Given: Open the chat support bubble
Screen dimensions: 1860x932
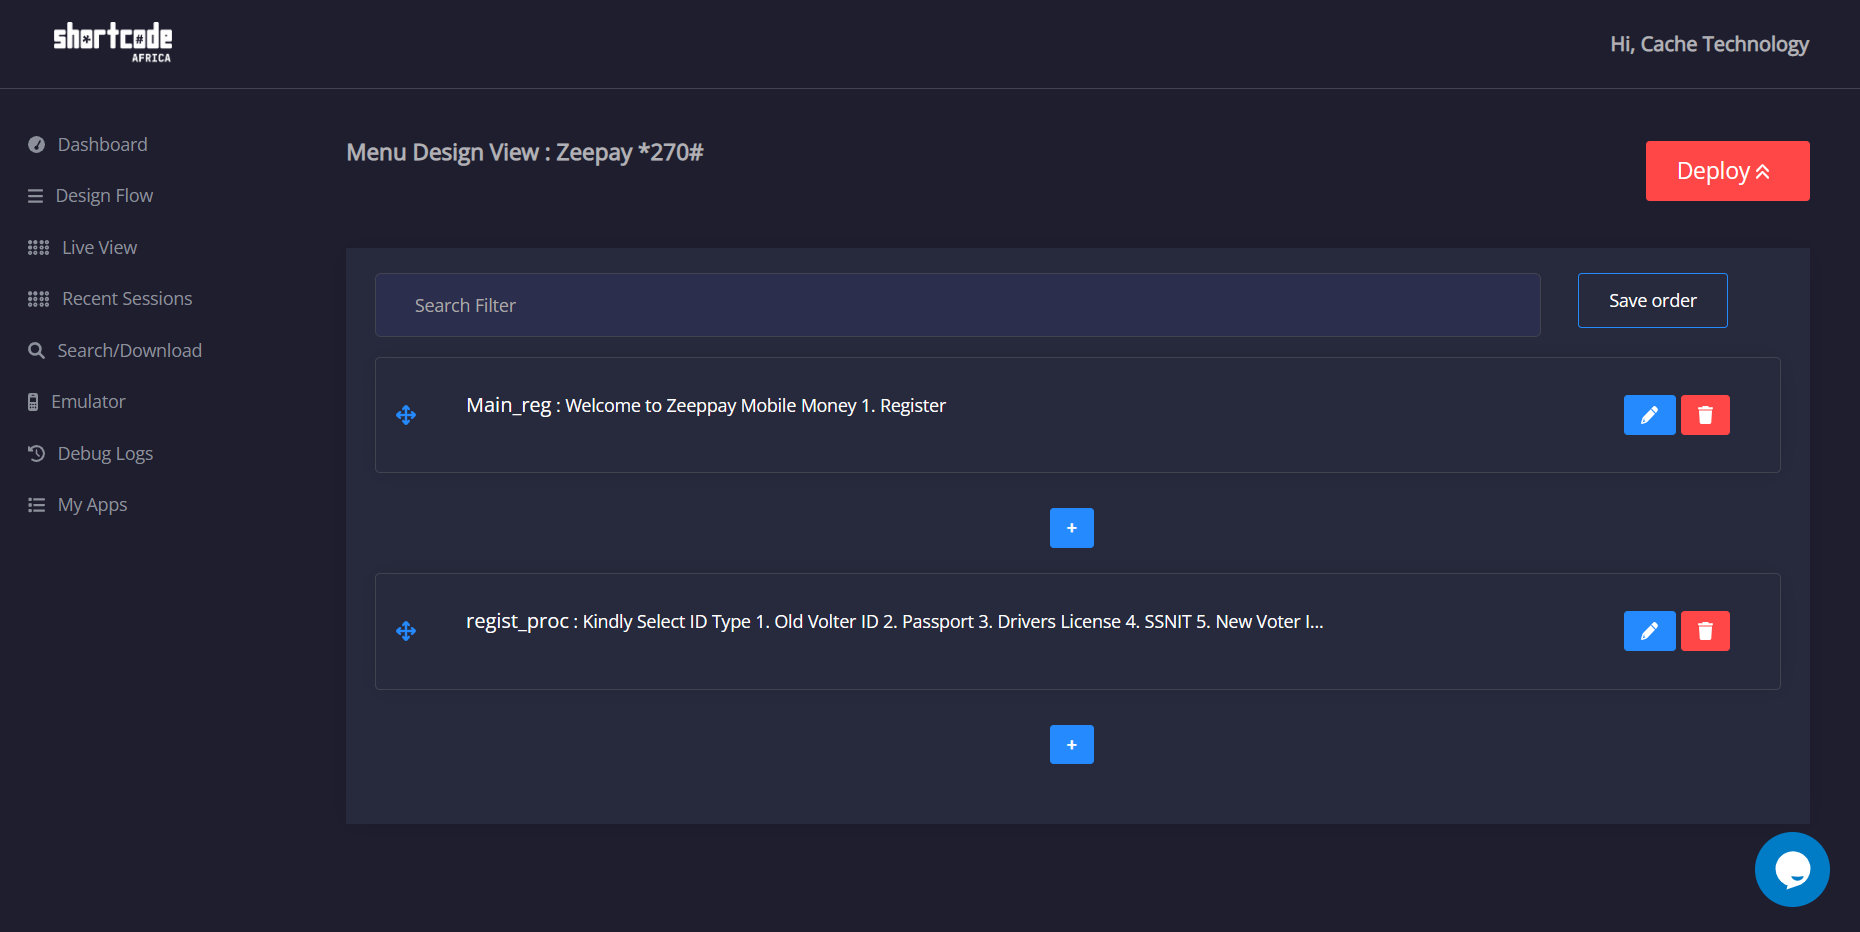Looking at the screenshot, I should [x=1792, y=870].
